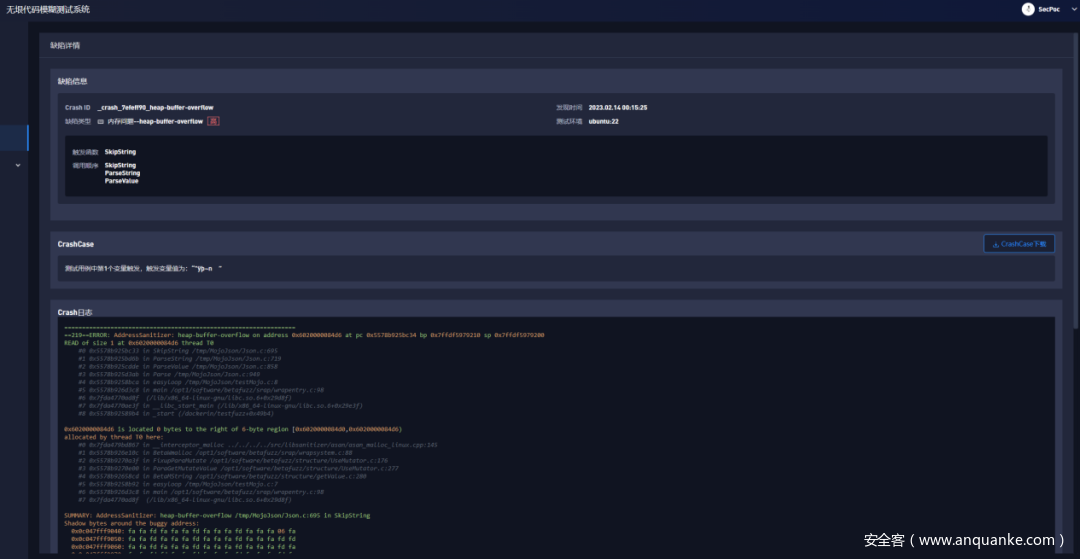Click the app title in top bar
The width and height of the screenshot is (1080, 559).
pyautogui.click(x=48, y=9)
